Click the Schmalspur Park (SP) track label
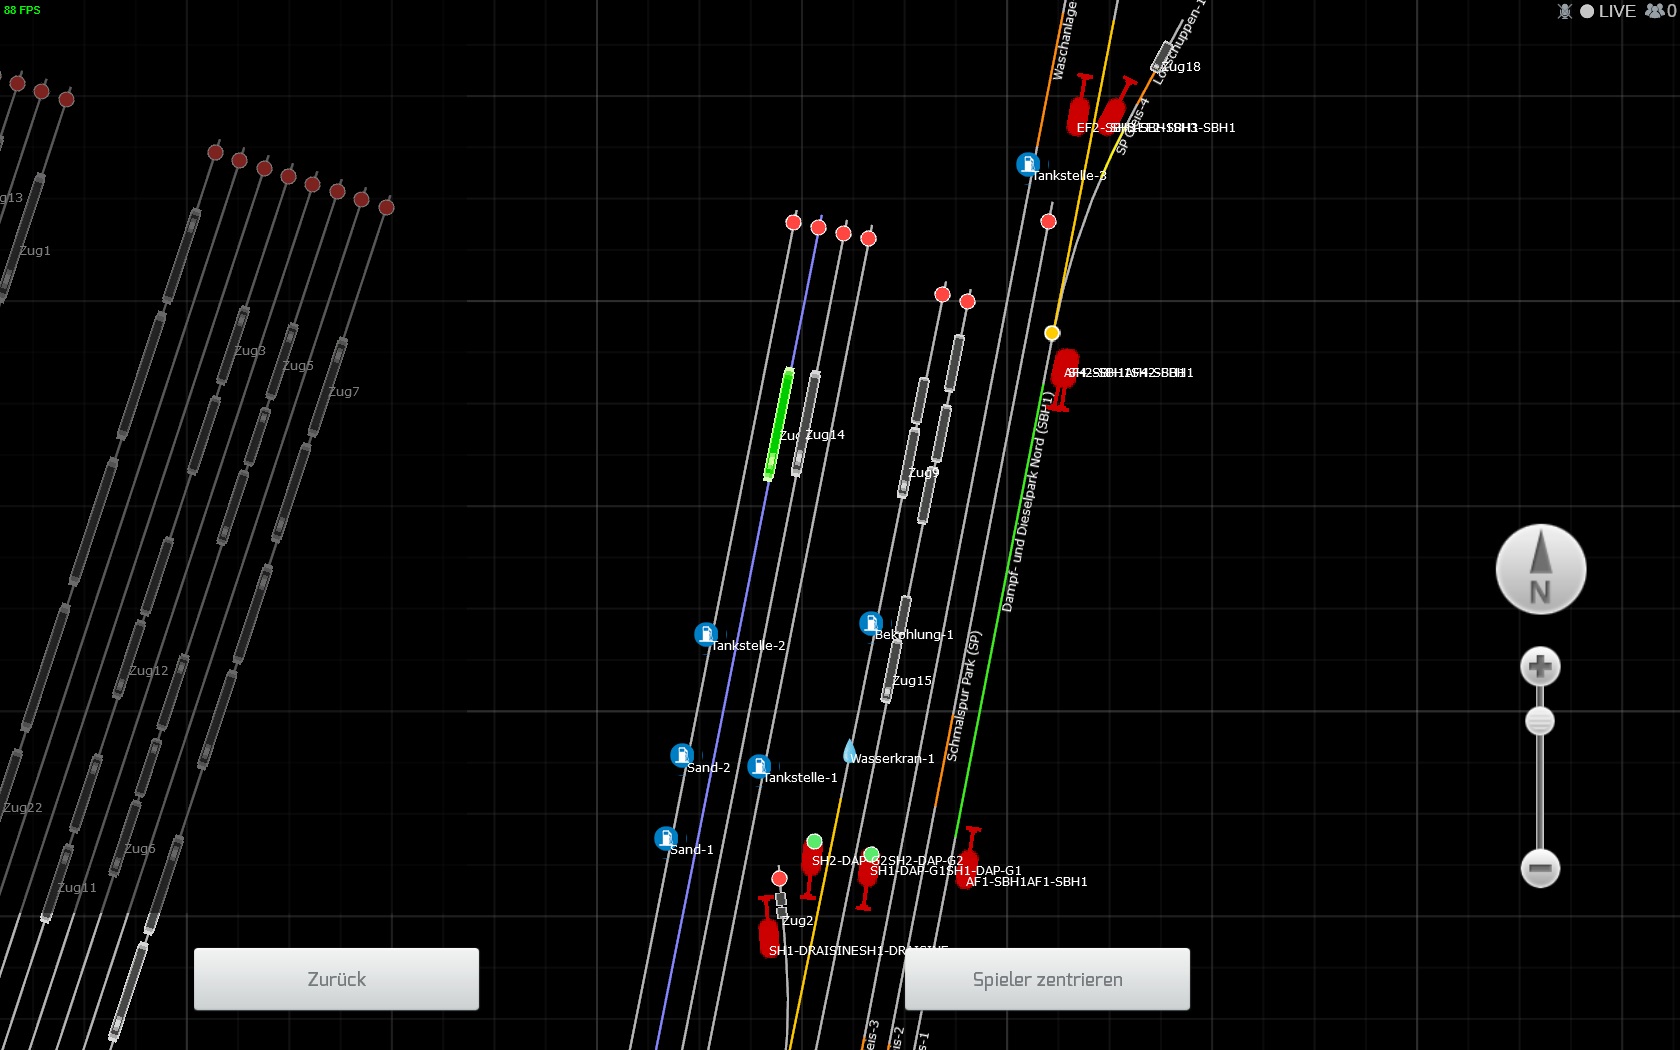This screenshot has height=1050, width=1680. (964, 696)
